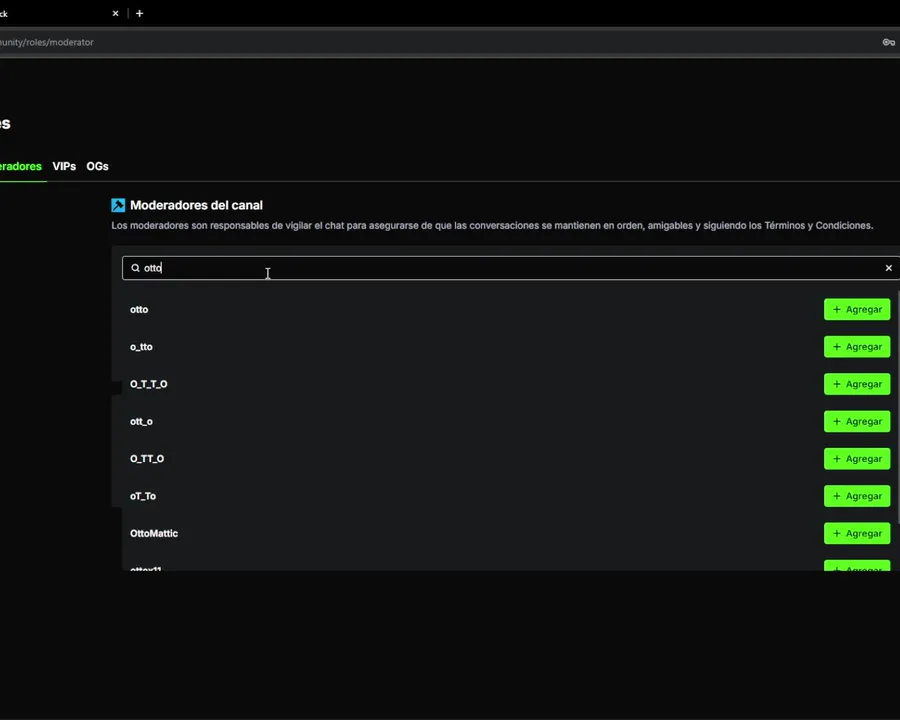Select the 'O_TT_O' username result
Screen dimensions: 900x720
tap(147, 459)
